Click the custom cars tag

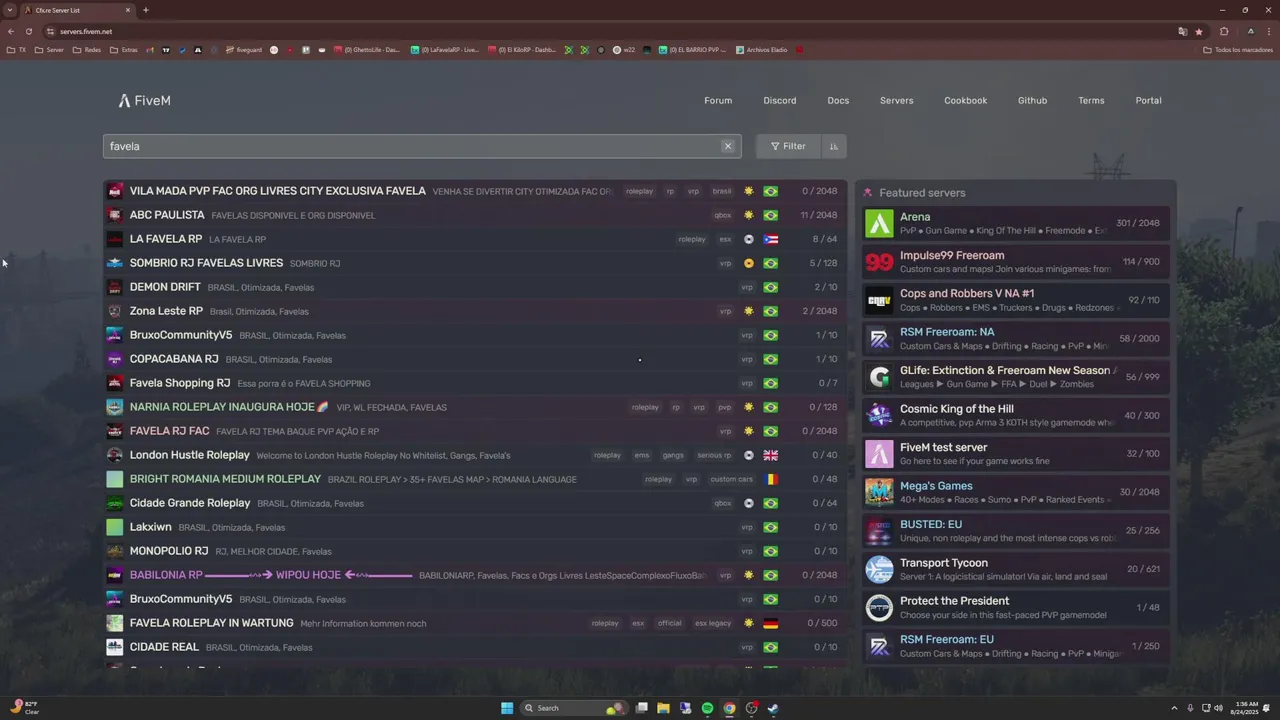(x=731, y=479)
